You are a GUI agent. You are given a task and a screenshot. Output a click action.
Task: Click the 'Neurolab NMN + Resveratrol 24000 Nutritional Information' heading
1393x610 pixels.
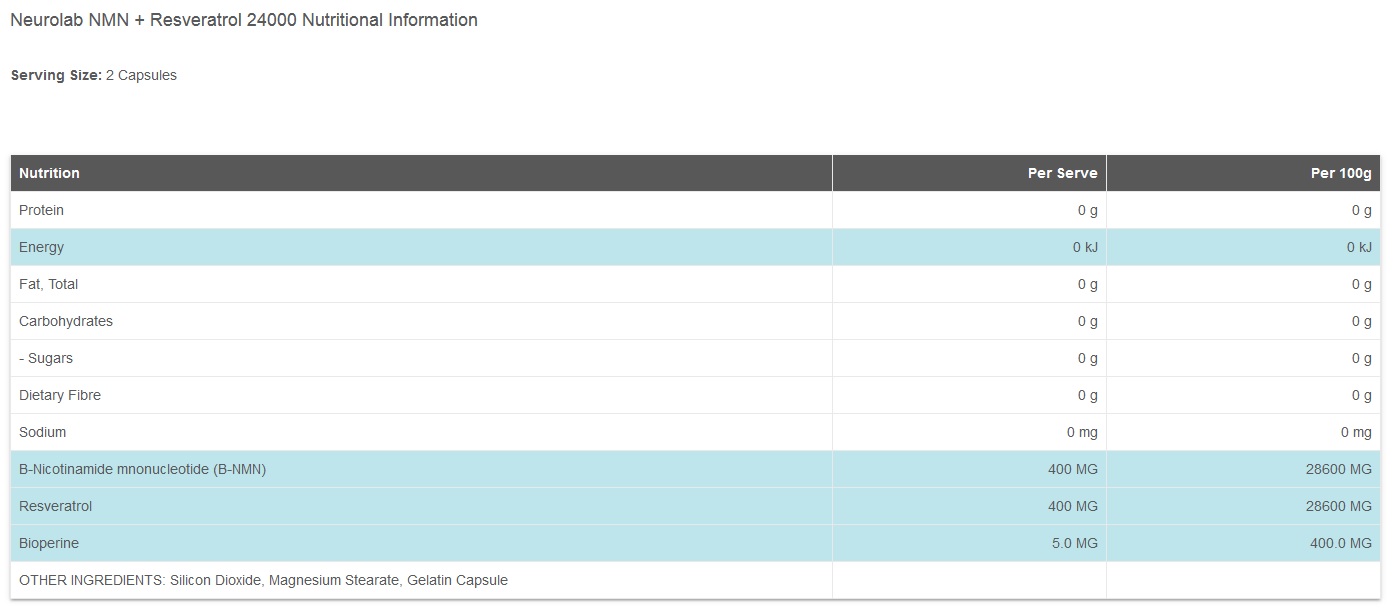[243, 20]
